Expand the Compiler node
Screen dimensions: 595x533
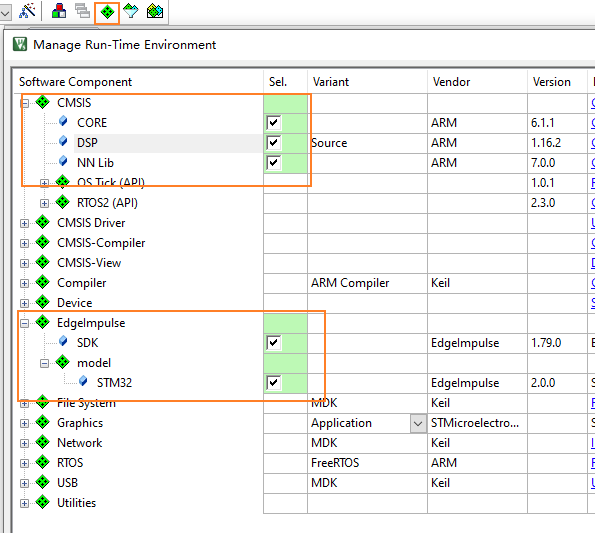[25, 283]
